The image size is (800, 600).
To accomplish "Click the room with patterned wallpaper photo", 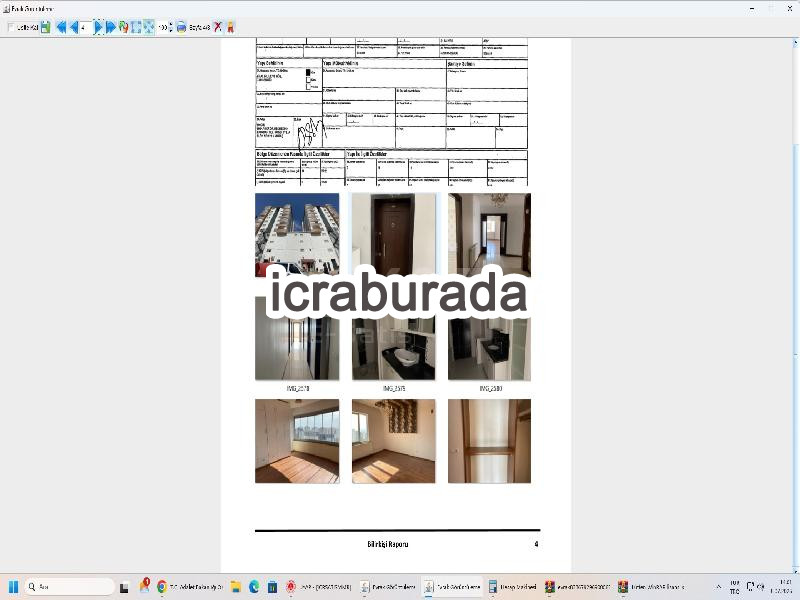I will 393,441.
